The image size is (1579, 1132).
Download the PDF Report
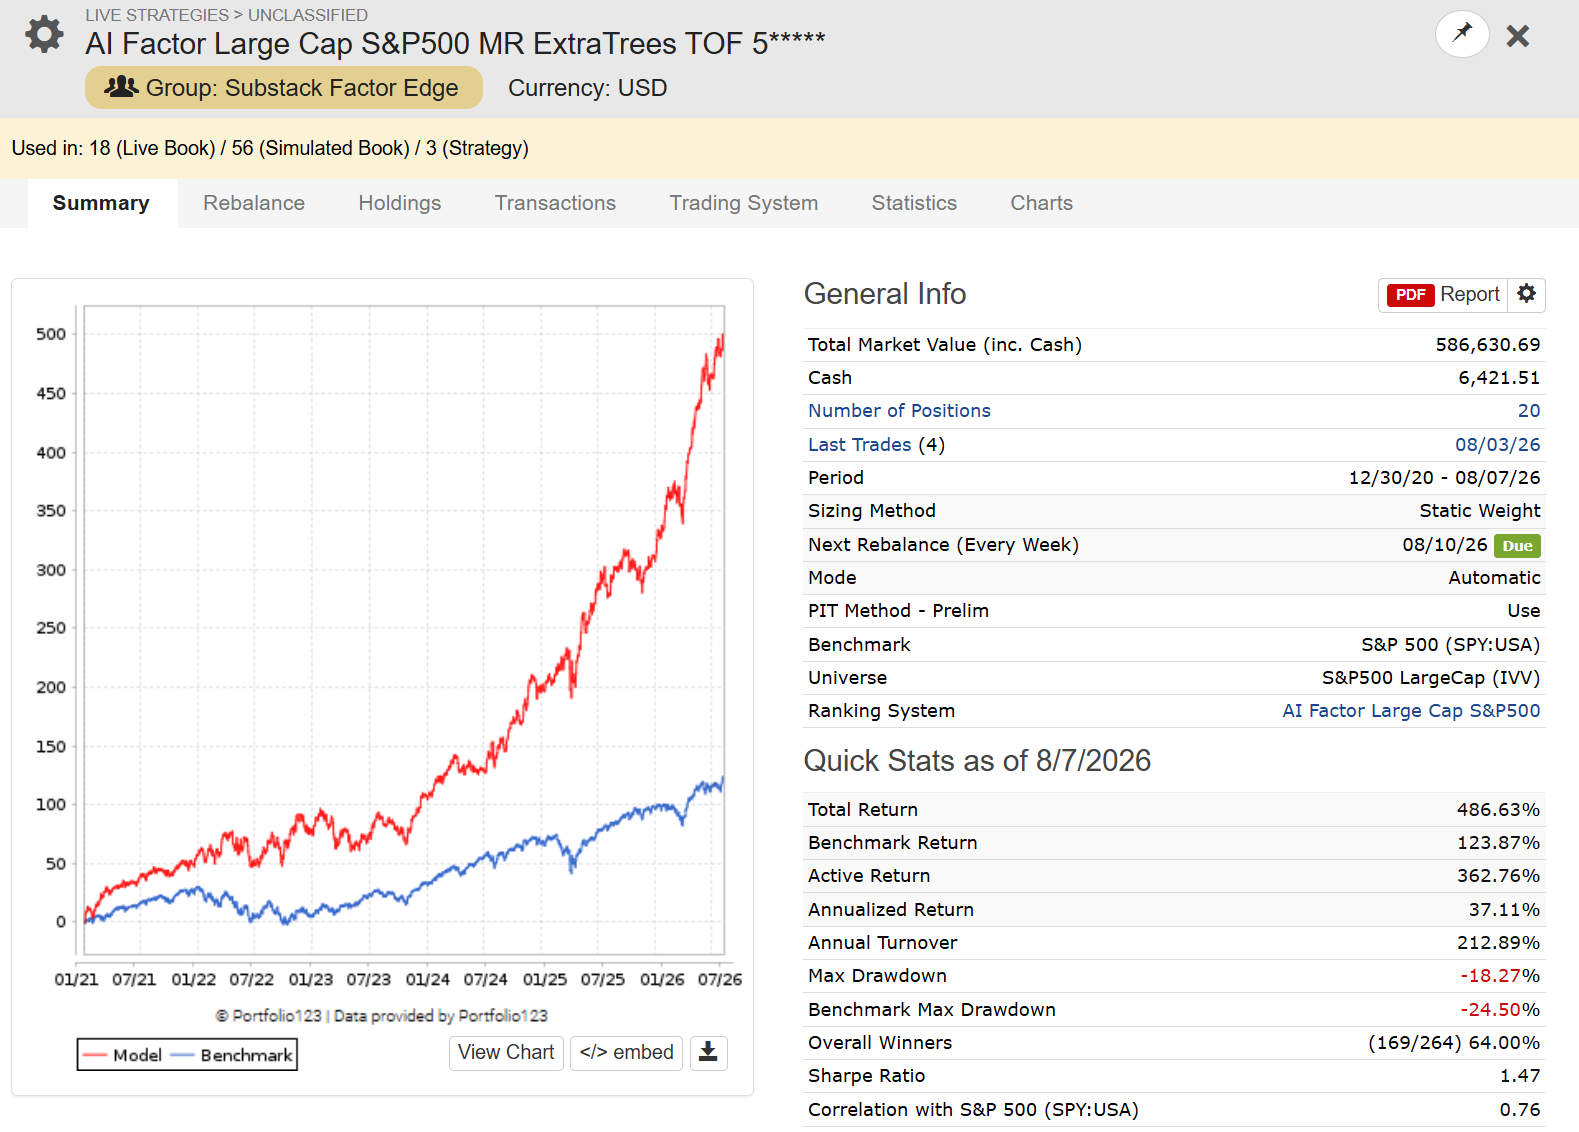click(1443, 295)
